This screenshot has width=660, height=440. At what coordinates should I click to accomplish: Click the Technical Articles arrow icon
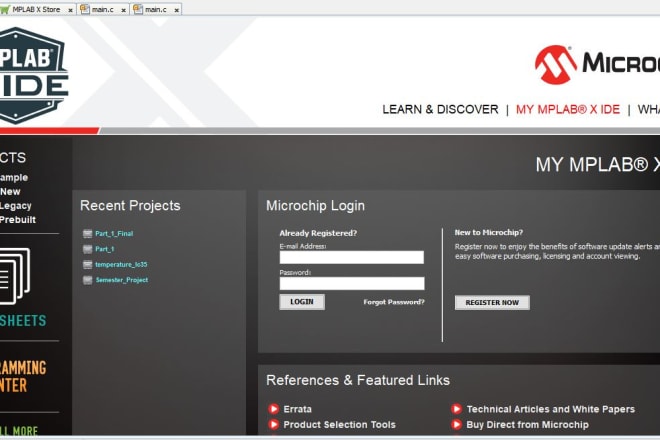click(456, 409)
